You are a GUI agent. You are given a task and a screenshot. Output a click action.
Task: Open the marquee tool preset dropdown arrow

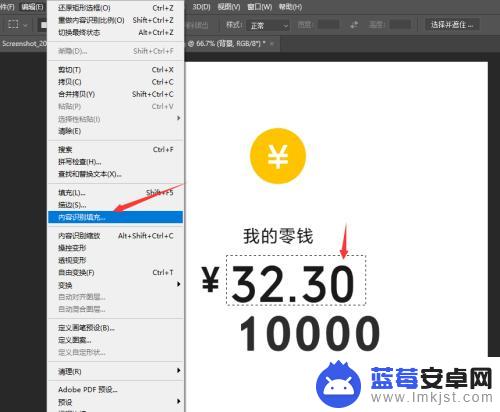click(x=26, y=25)
